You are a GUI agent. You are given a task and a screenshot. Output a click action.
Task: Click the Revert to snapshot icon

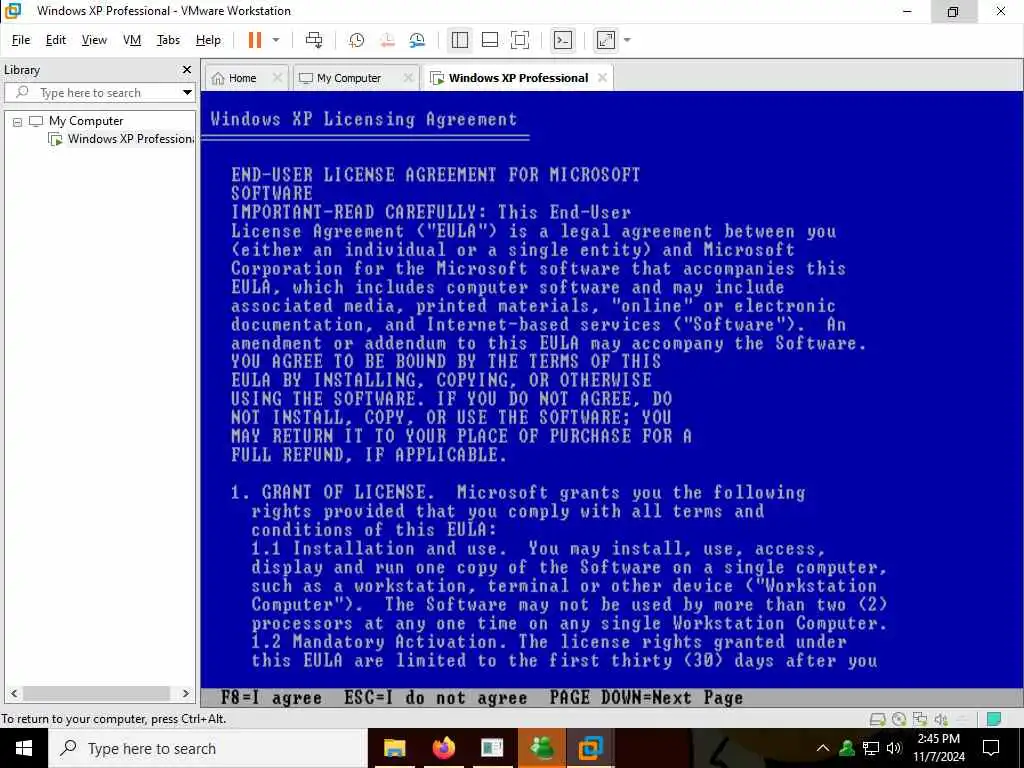point(387,40)
